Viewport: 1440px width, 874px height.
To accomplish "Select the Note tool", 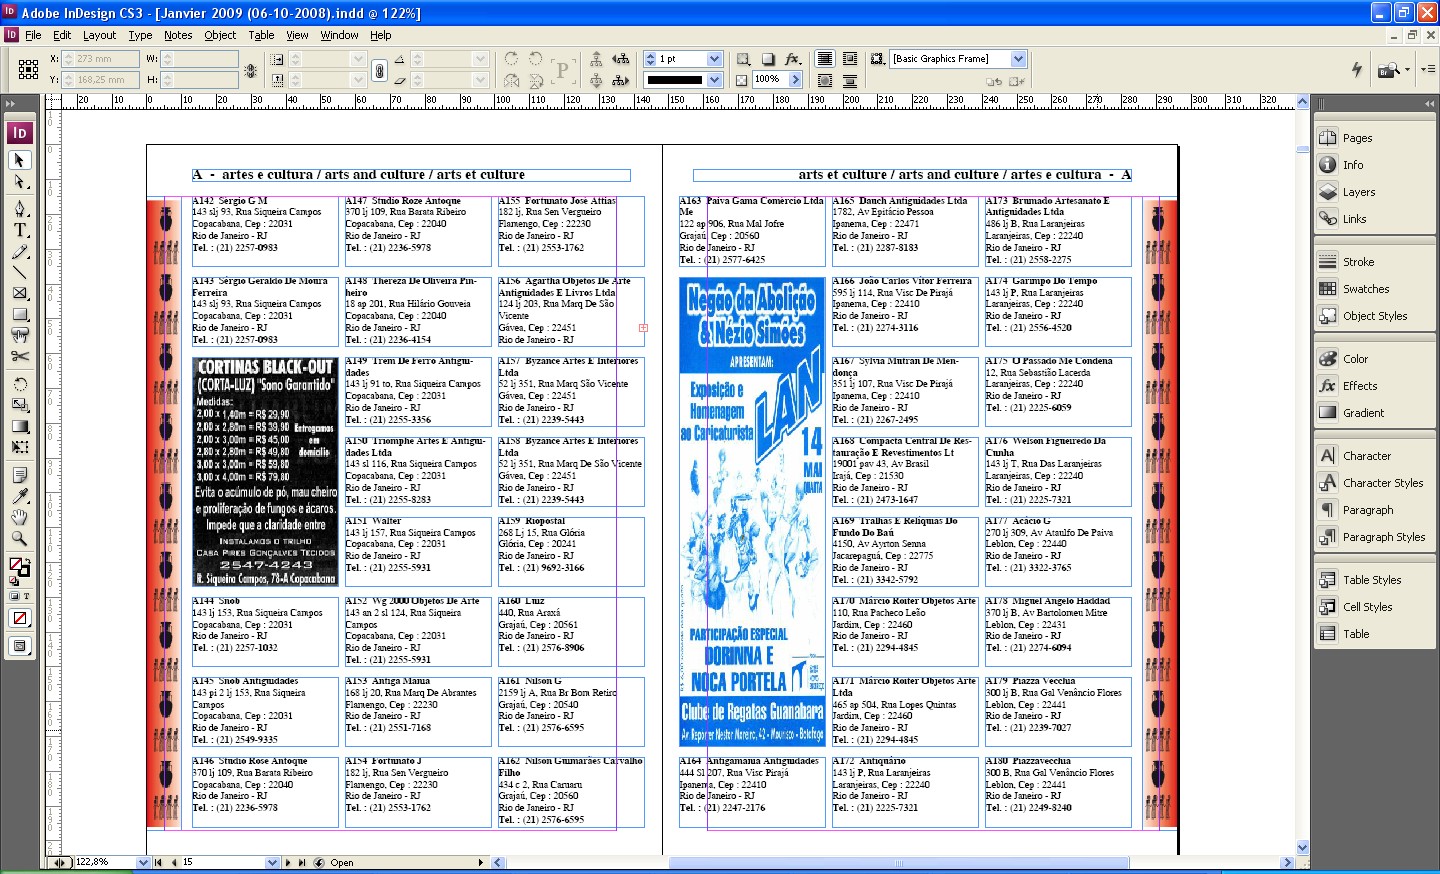I will tap(19, 475).
